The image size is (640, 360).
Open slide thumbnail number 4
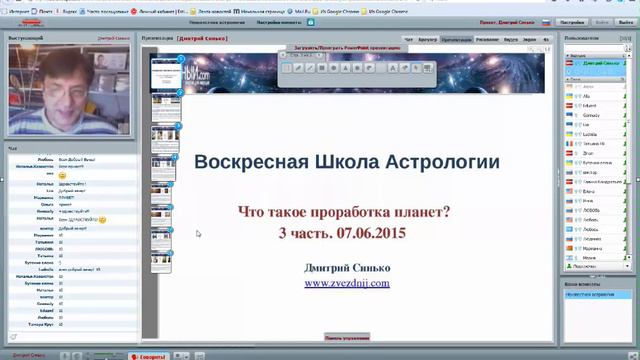click(164, 169)
